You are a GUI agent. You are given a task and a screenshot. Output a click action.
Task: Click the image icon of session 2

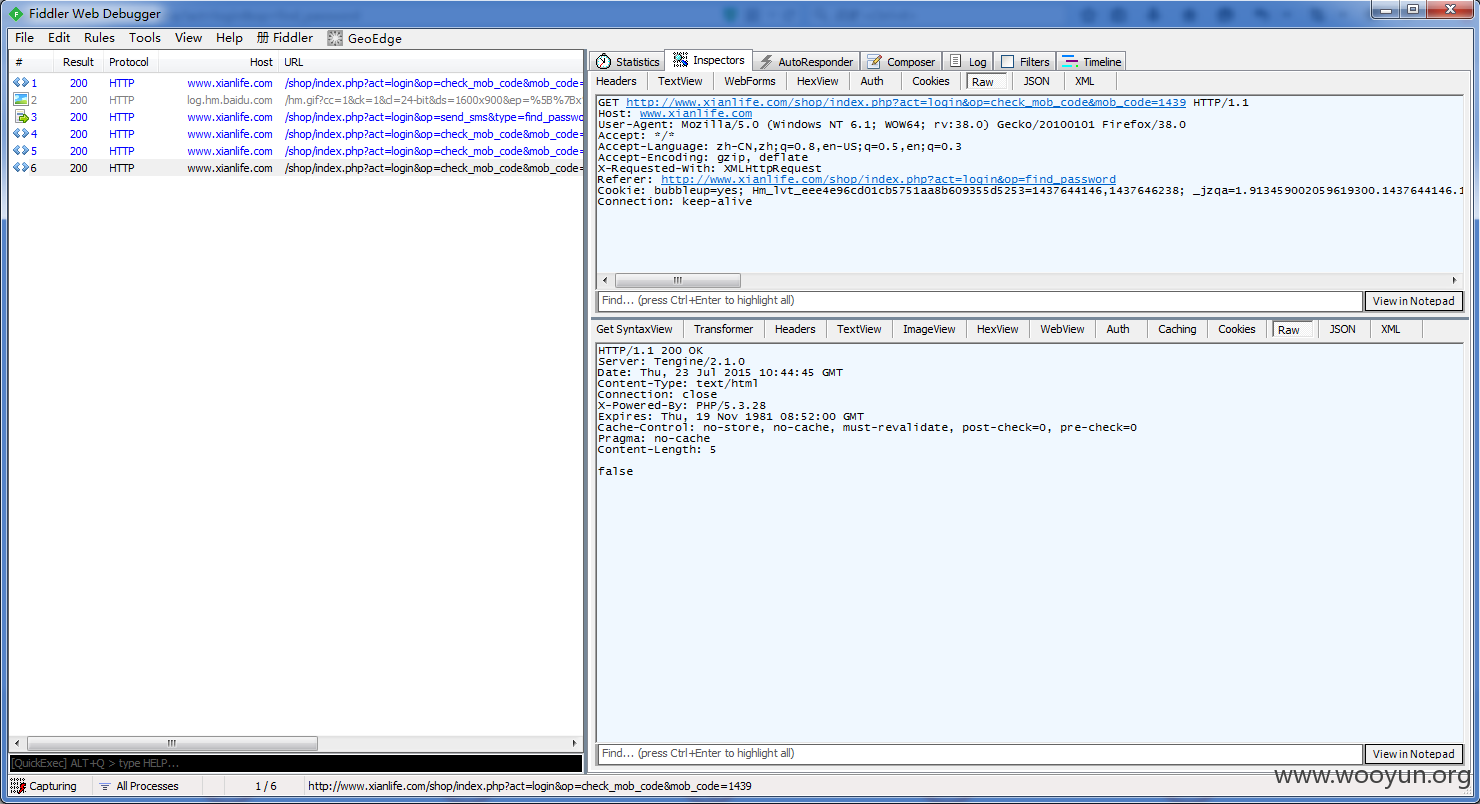coord(20,100)
